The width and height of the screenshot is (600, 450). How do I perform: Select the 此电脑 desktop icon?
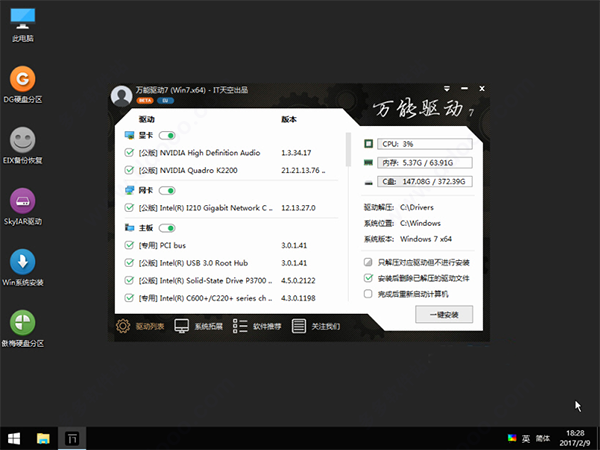[22, 18]
